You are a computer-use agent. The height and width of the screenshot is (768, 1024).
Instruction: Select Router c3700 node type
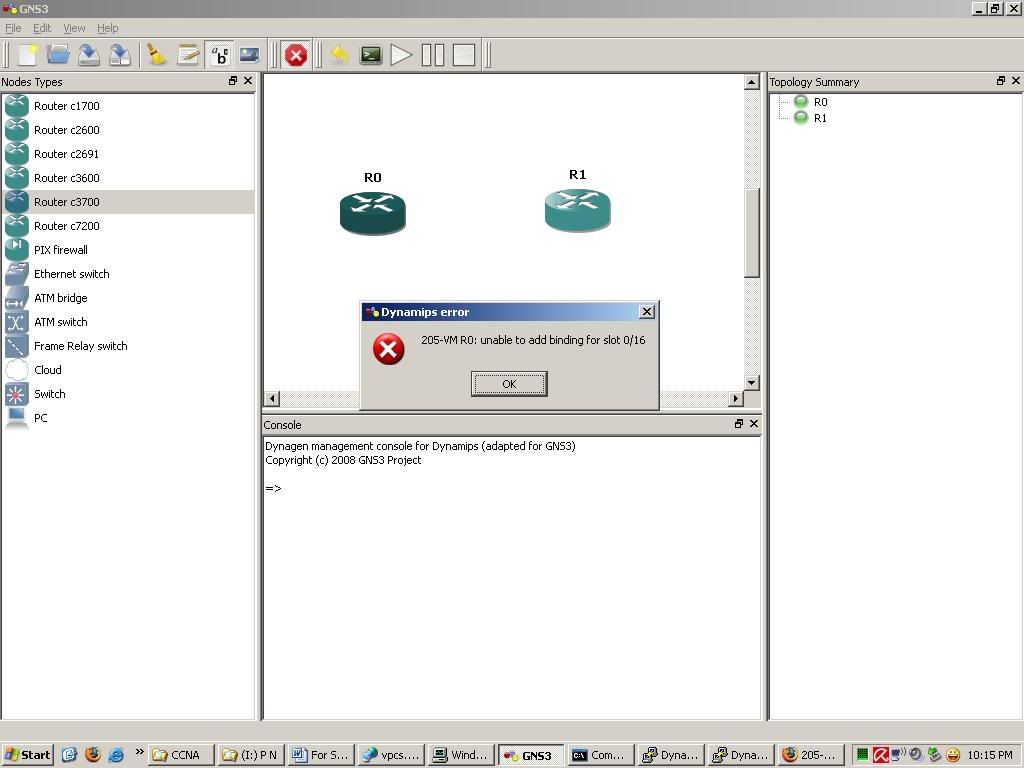[128, 202]
